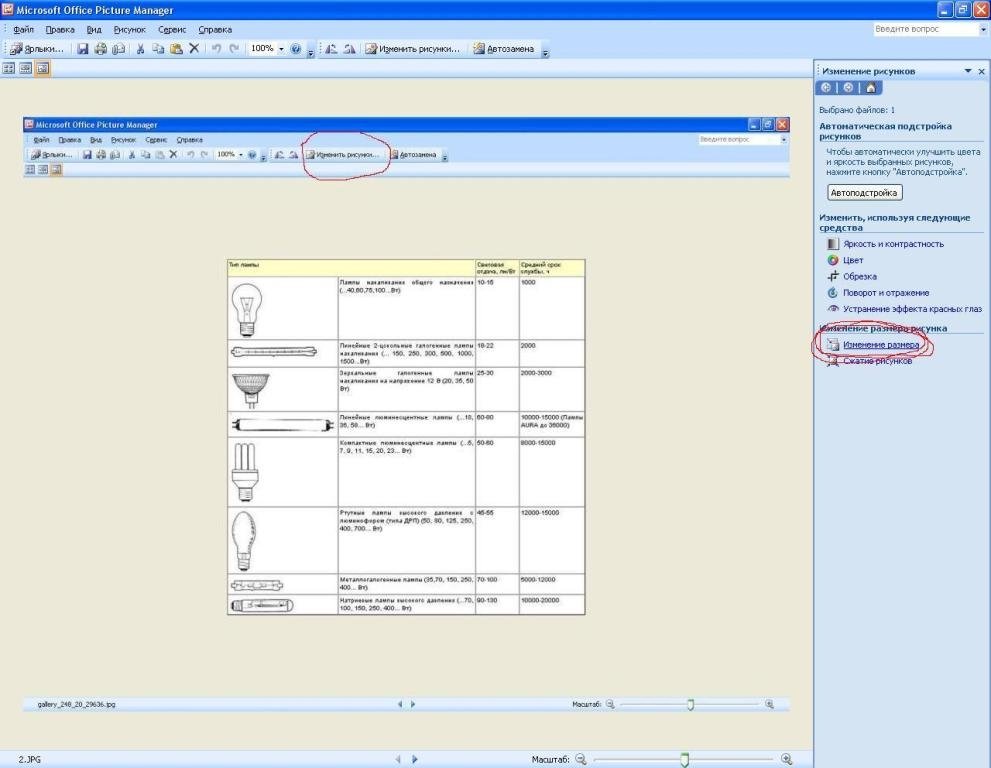Click the Масштаб zoom slider handle

point(684,759)
